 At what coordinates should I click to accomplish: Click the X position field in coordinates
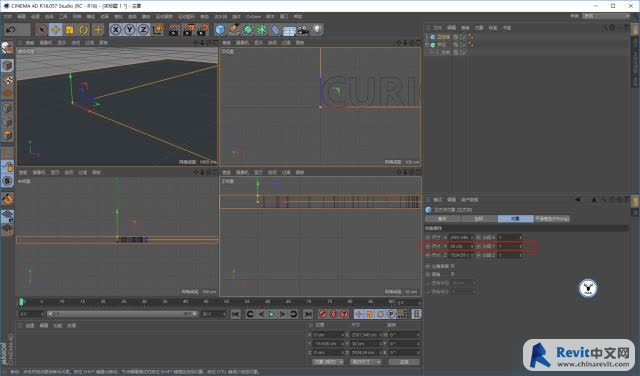pyautogui.click(x=329, y=335)
